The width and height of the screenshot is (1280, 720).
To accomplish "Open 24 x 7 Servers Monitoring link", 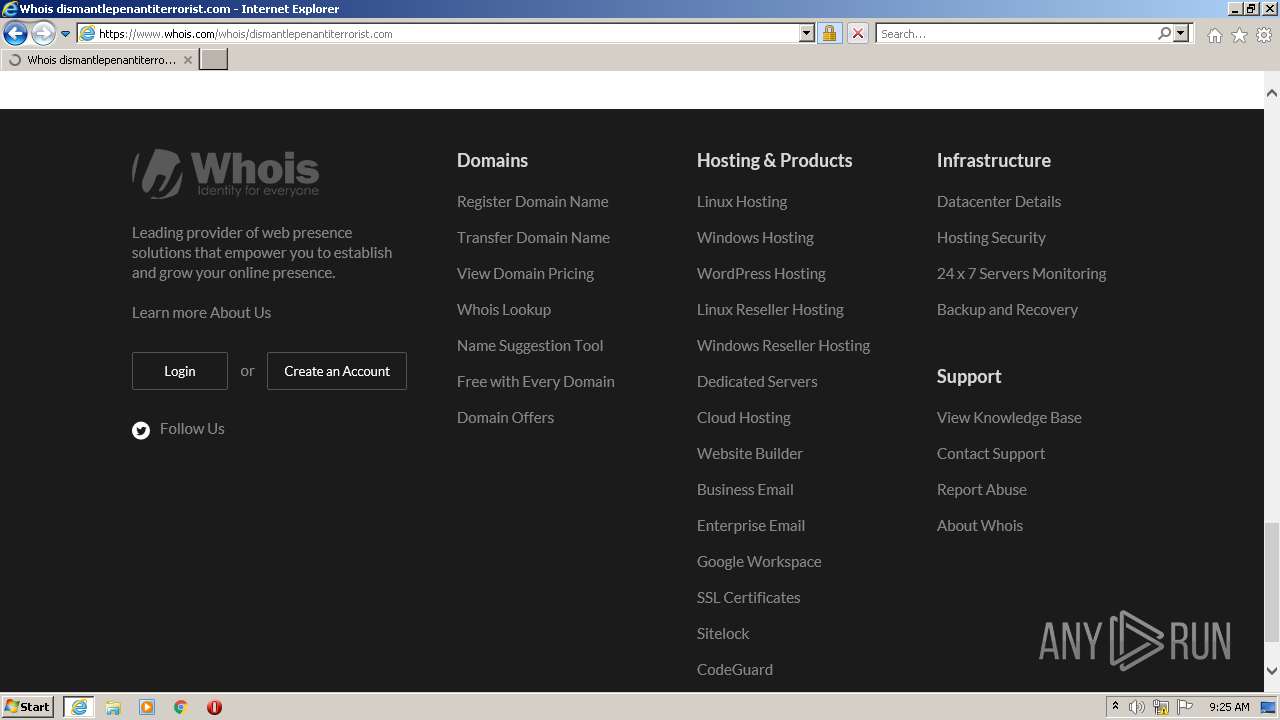I will coord(1021,273).
